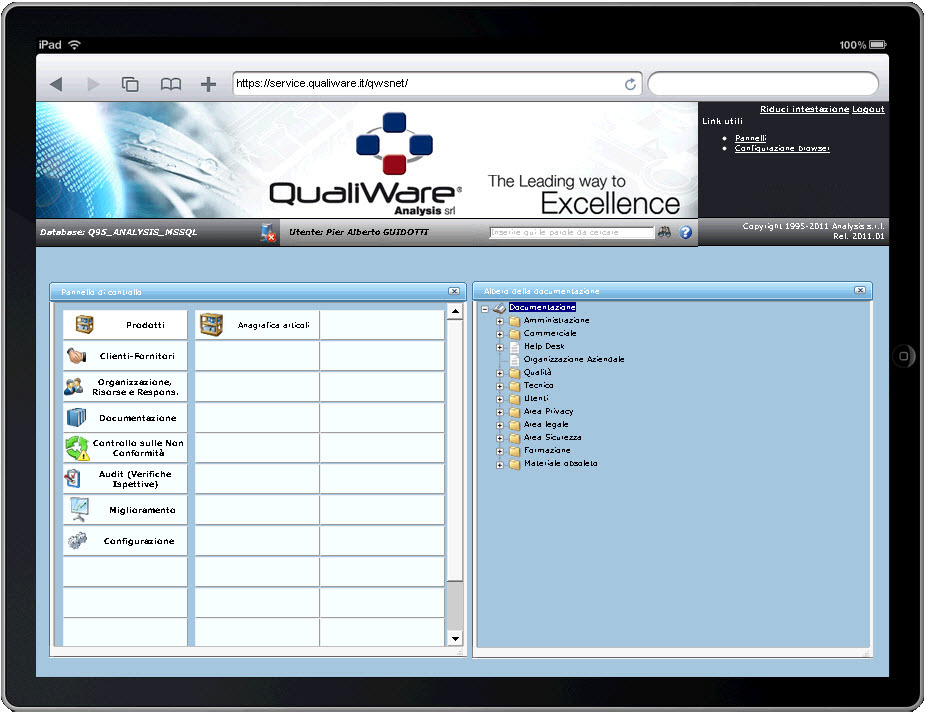The height and width of the screenshot is (714, 926).
Task: Tap the plus add-bookmark icon
Action: coord(208,84)
